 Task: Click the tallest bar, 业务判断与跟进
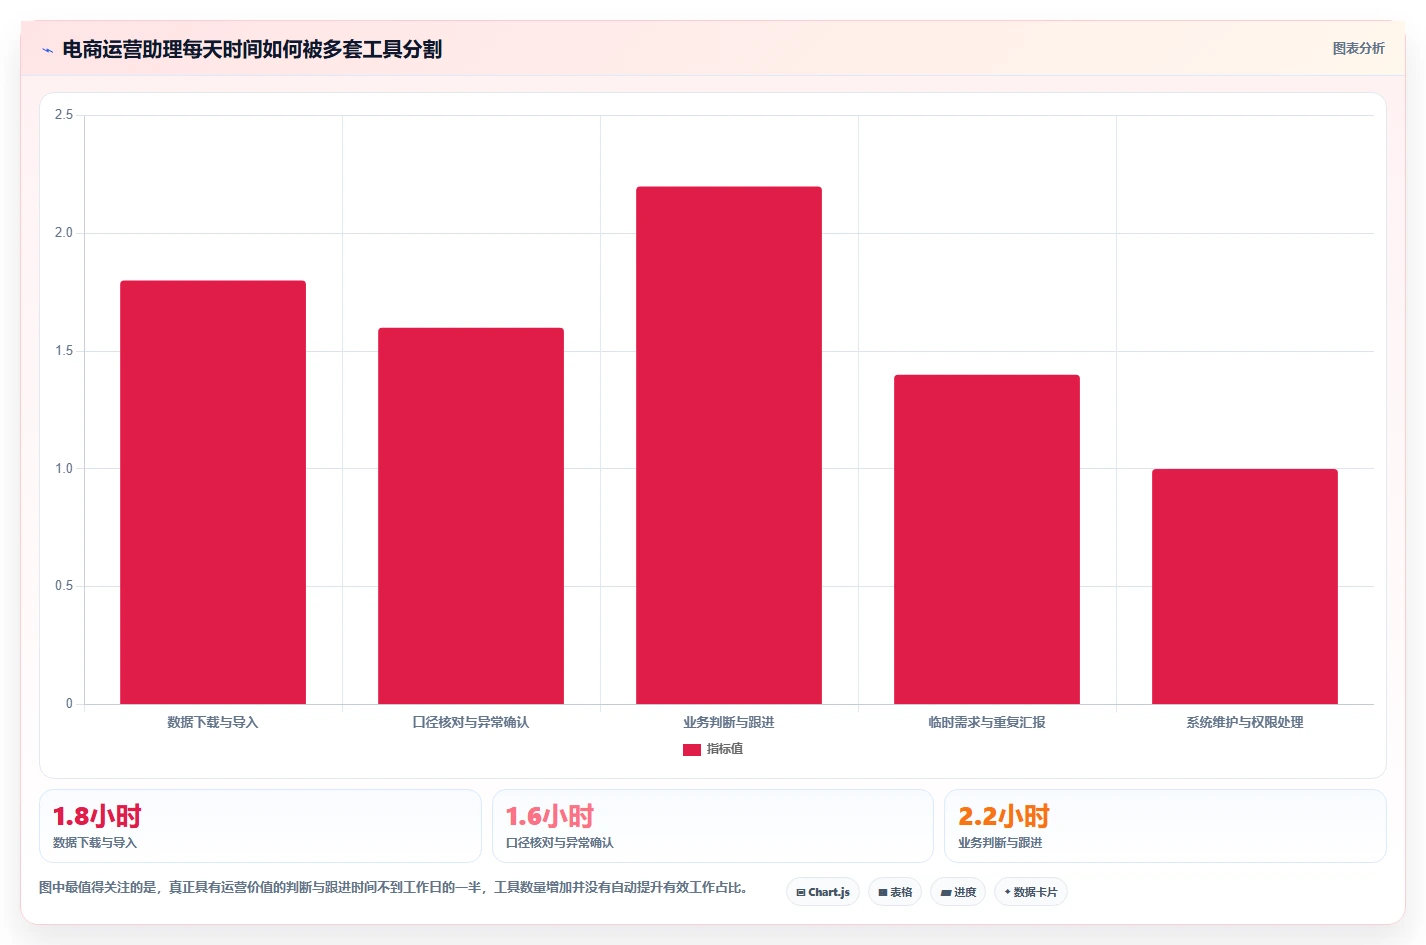[x=729, y=445]
